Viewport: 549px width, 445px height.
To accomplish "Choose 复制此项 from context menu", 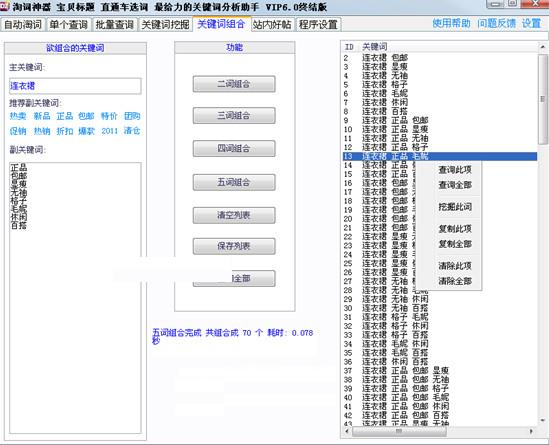I will 455,229.
